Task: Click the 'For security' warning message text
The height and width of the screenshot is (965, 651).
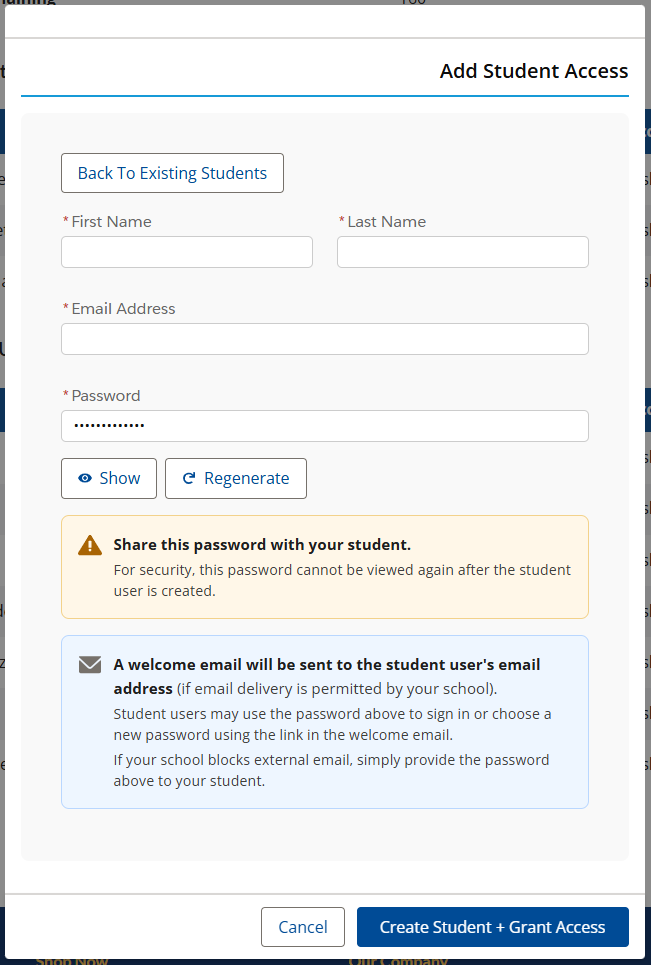Action: pos(342,580)
